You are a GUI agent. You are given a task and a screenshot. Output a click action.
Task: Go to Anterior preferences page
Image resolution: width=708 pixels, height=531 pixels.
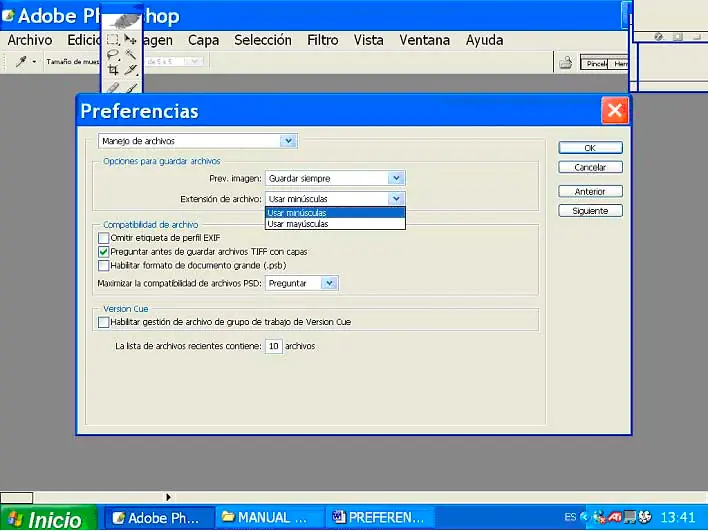click(590, 191)
